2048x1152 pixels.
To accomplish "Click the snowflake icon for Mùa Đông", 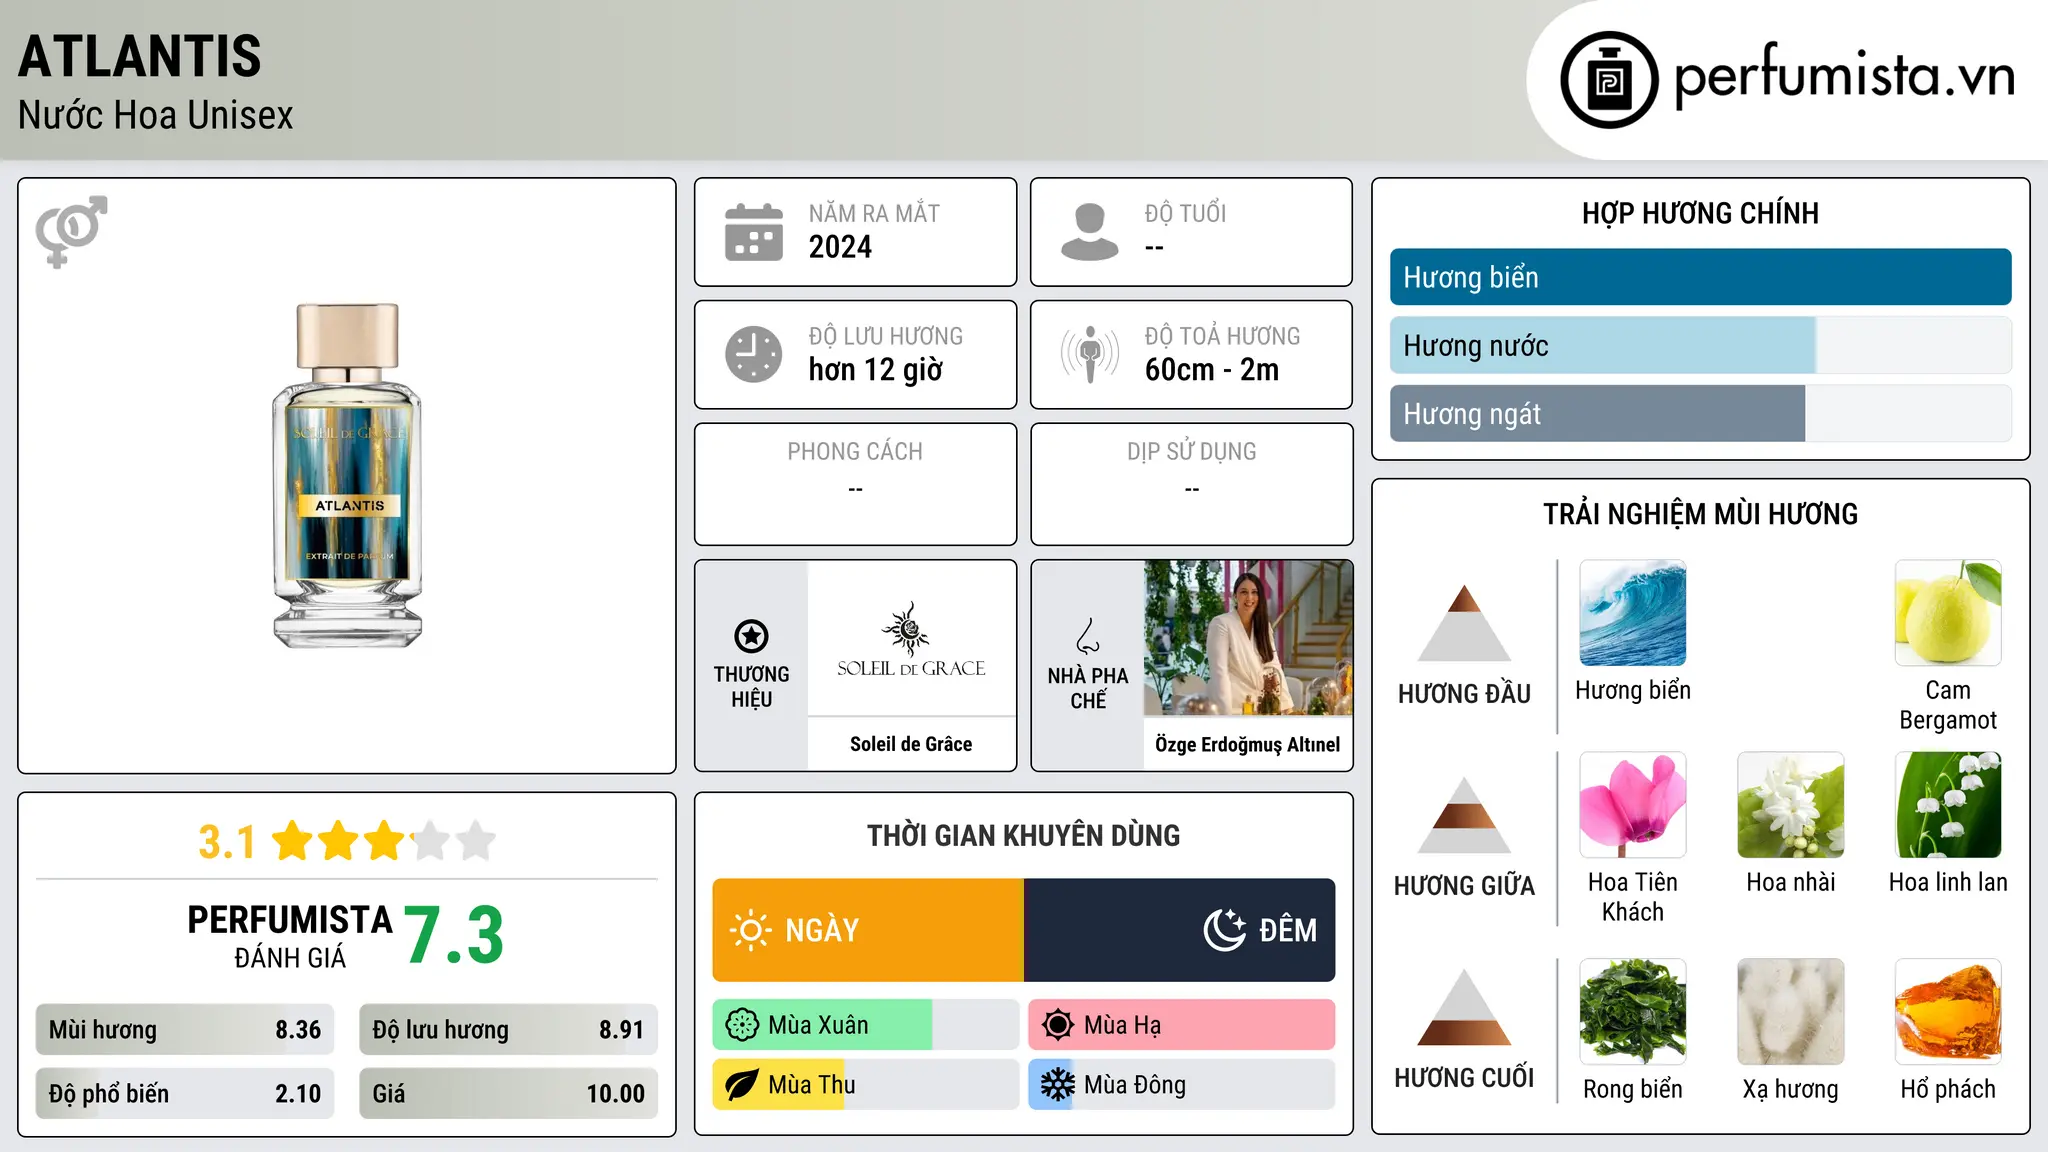I will click(x=1058, y=1085).
